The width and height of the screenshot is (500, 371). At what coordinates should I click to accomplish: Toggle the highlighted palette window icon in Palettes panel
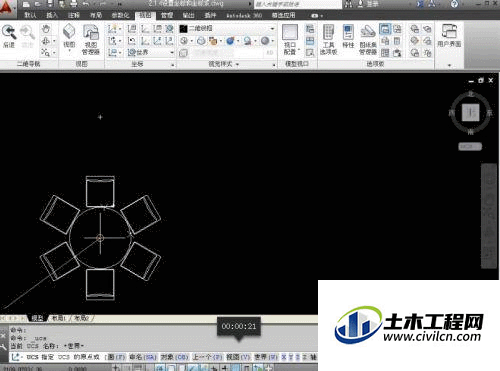click(x=385, y=29)
